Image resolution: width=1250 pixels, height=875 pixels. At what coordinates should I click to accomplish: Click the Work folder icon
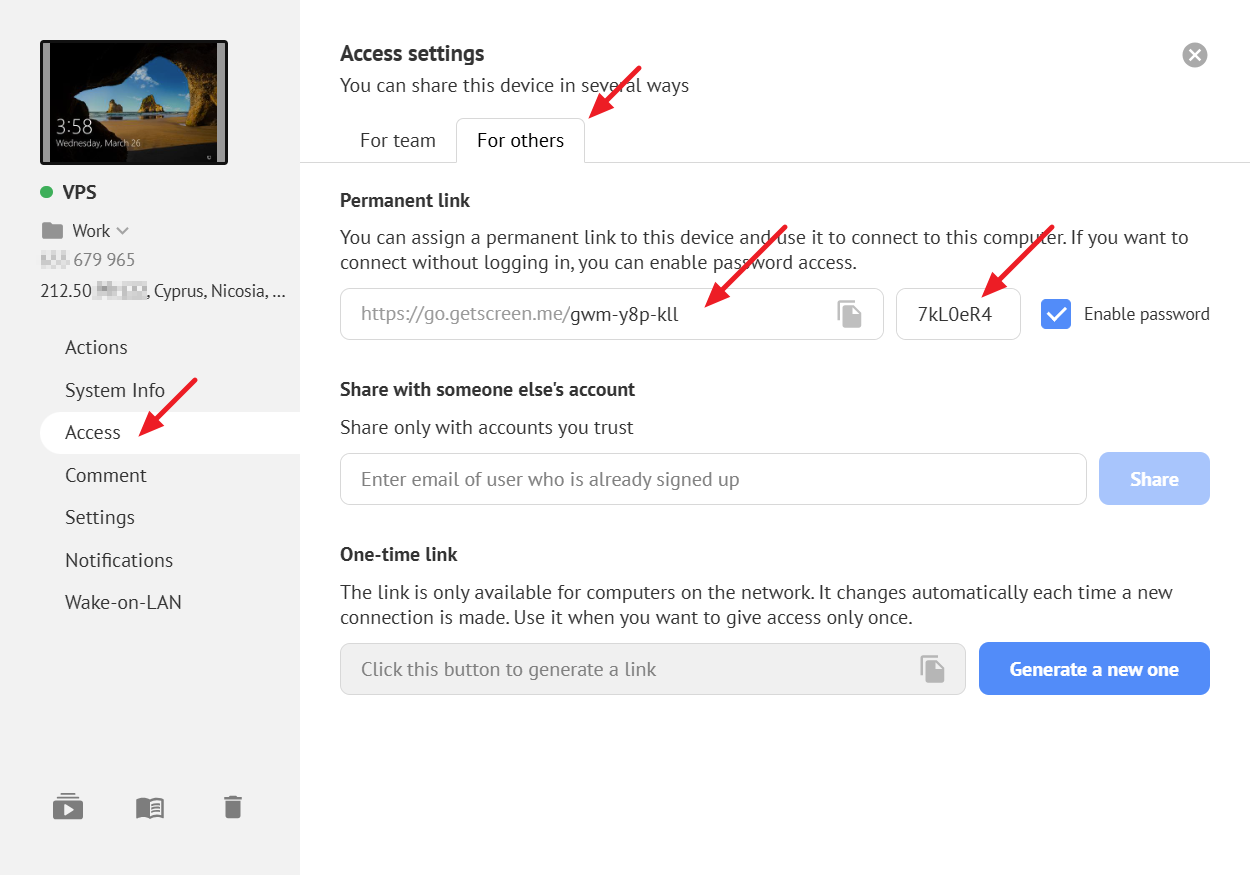52,231
